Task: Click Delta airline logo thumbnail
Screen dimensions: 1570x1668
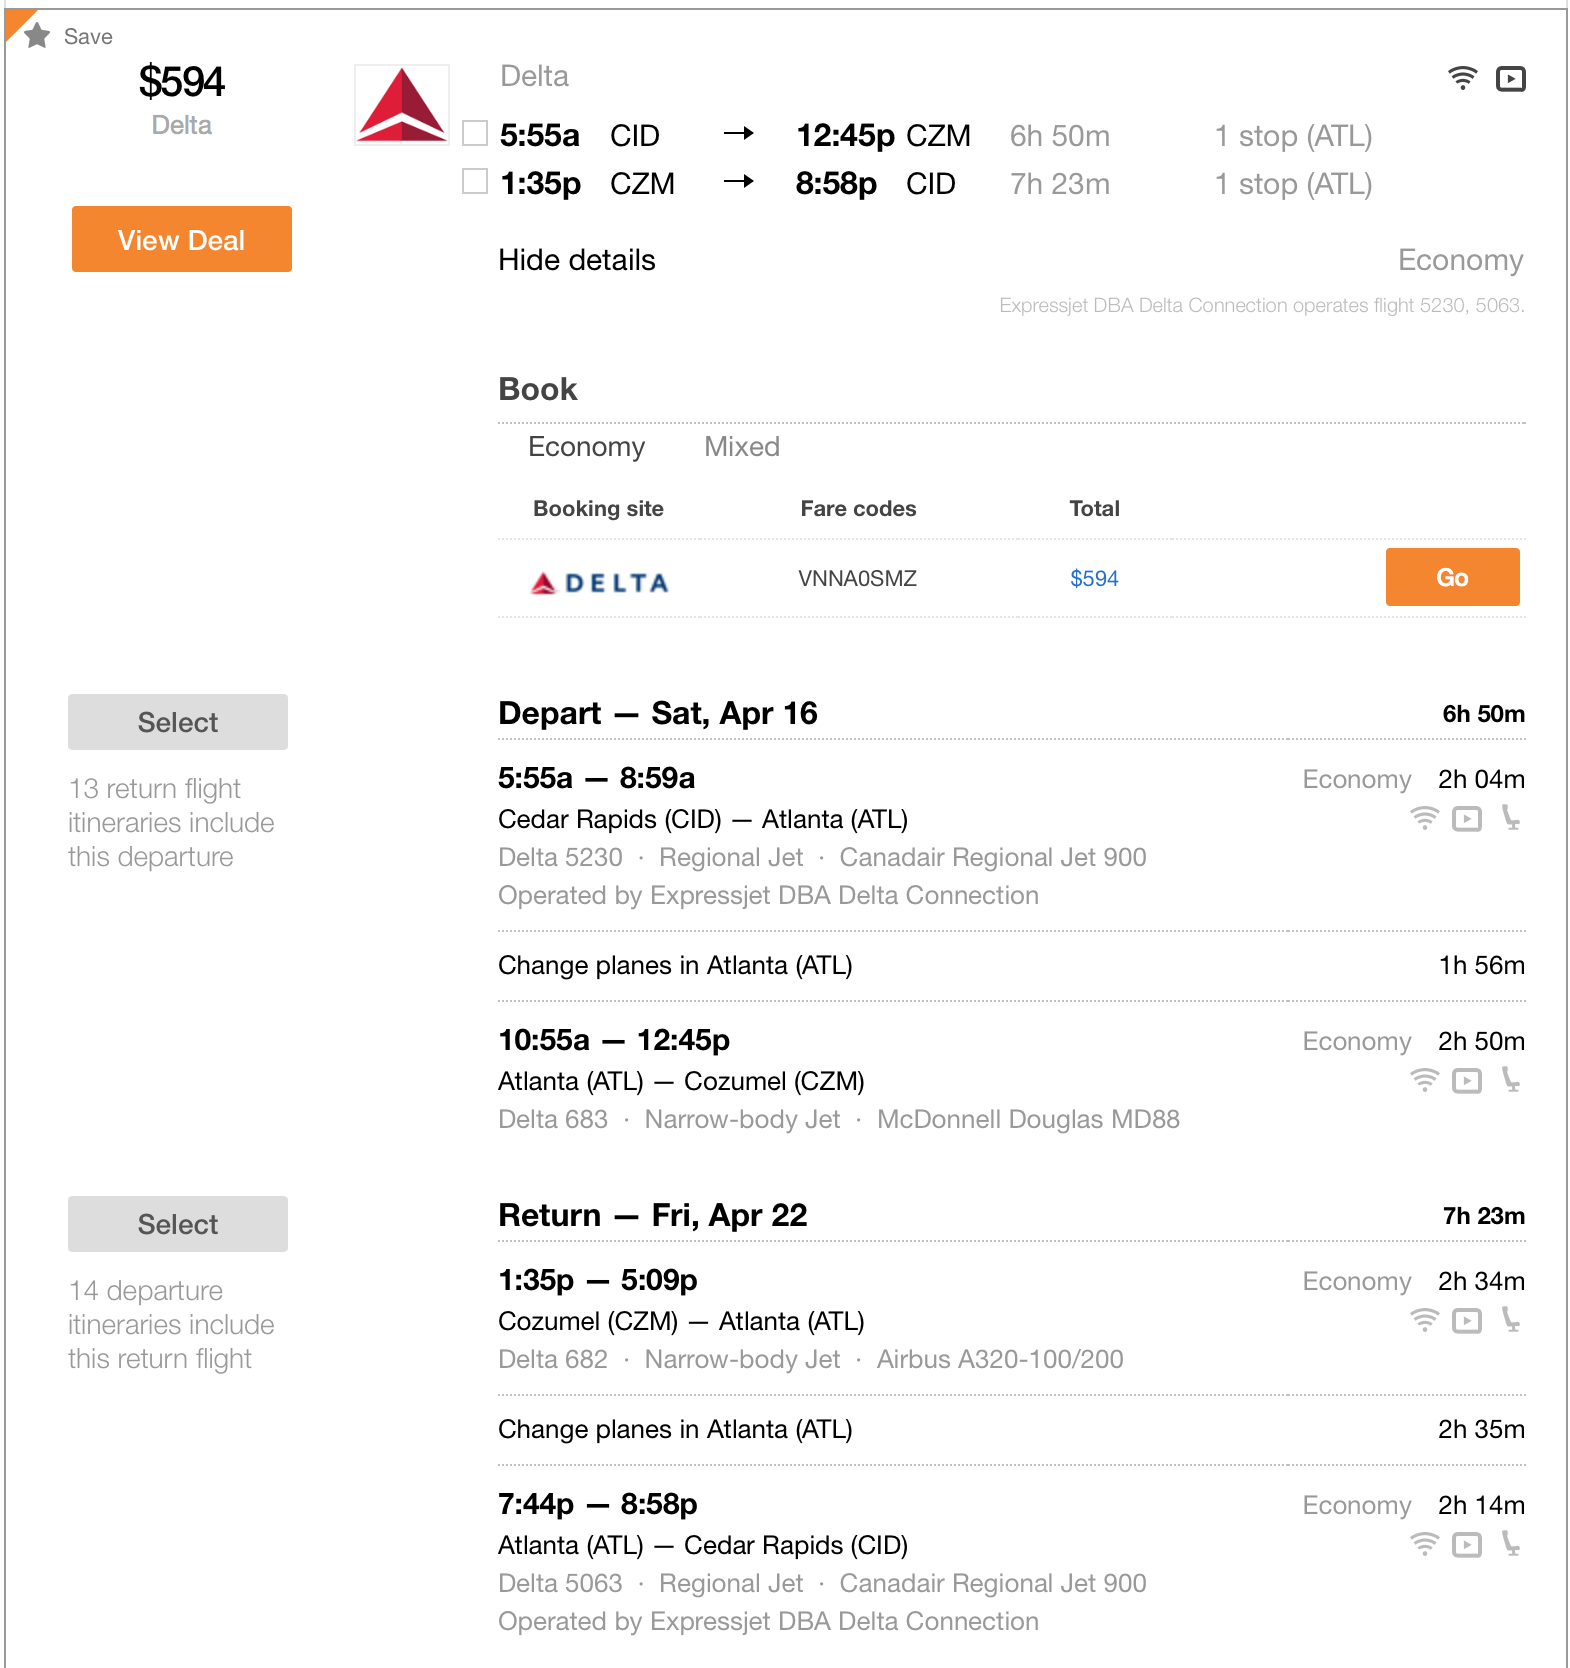Action: tap(402, 105)
